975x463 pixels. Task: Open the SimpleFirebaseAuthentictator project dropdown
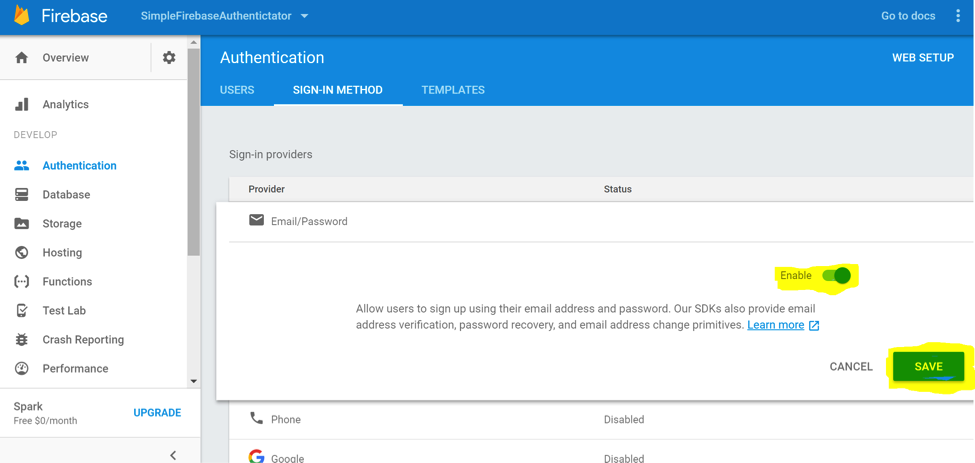[224, 16]
